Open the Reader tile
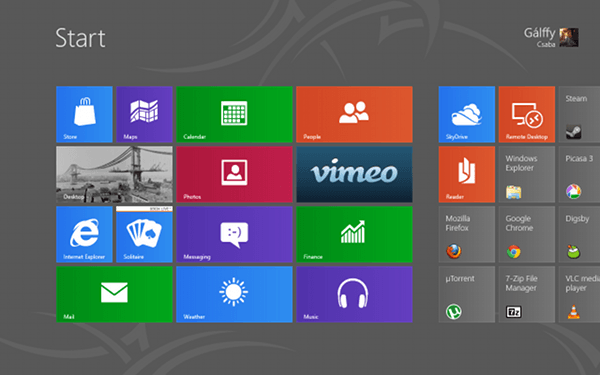This screenshot has width=600, height=375. click(466, 174)
